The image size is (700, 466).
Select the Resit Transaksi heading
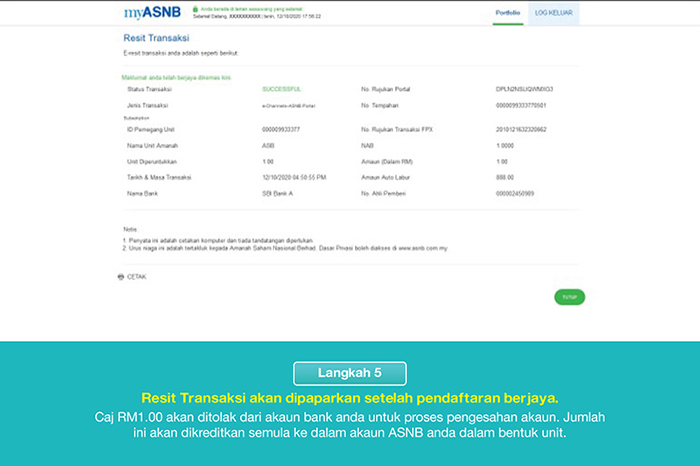pyautogui.click(x=156, y=38)
